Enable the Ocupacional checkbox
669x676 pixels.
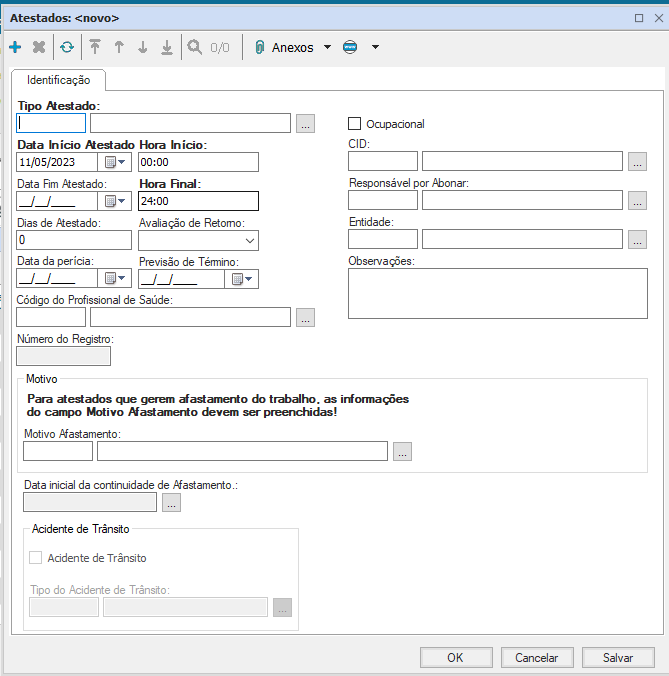(x=354, y=124)
